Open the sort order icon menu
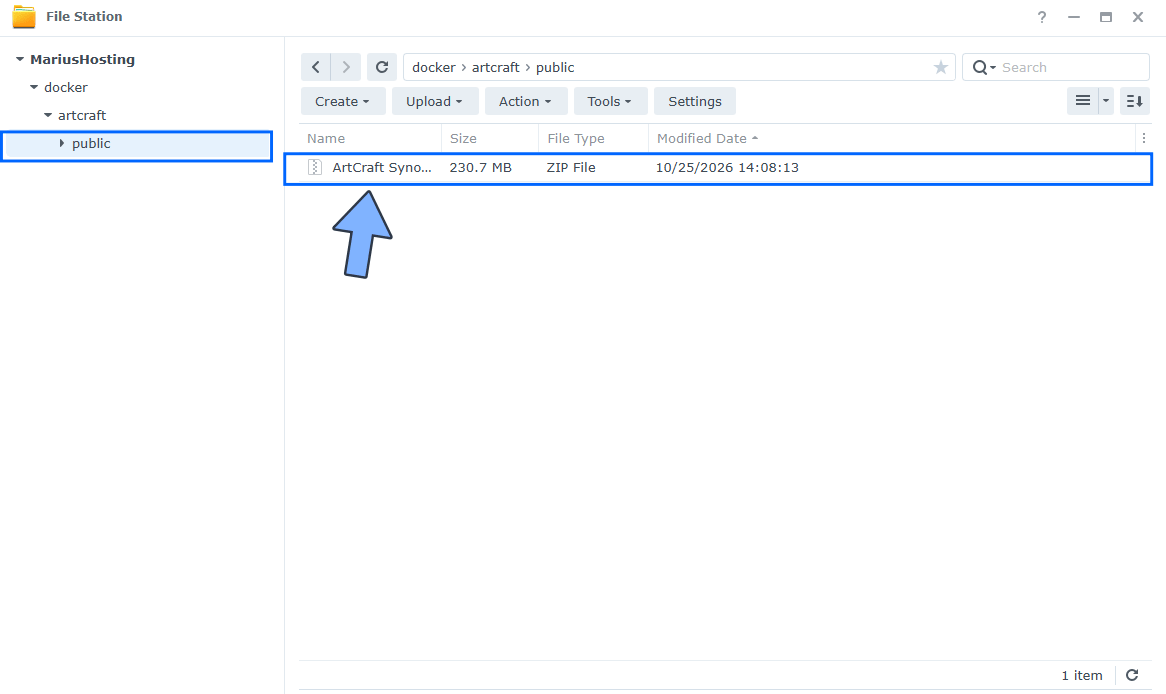The image size is (1166, 694). (x=1135, y=100)
